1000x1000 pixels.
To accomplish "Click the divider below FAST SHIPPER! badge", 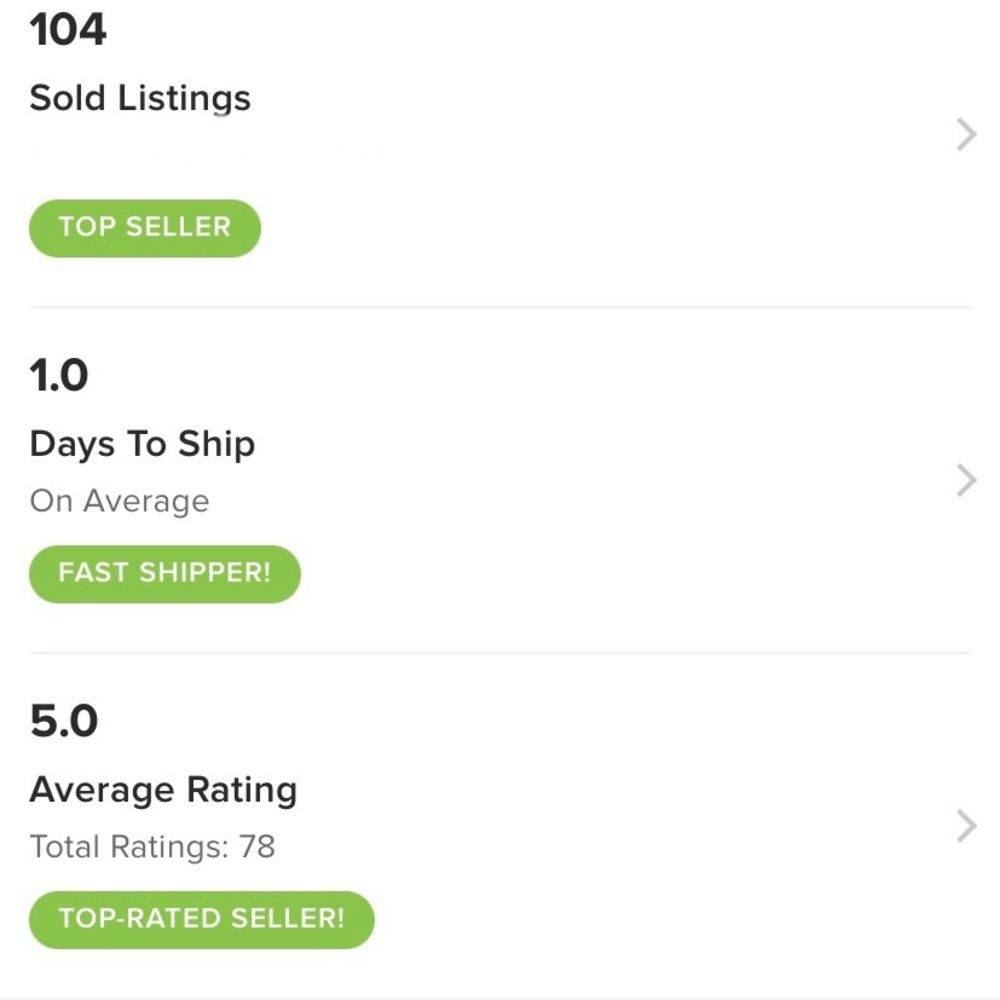I will point(500,653).
